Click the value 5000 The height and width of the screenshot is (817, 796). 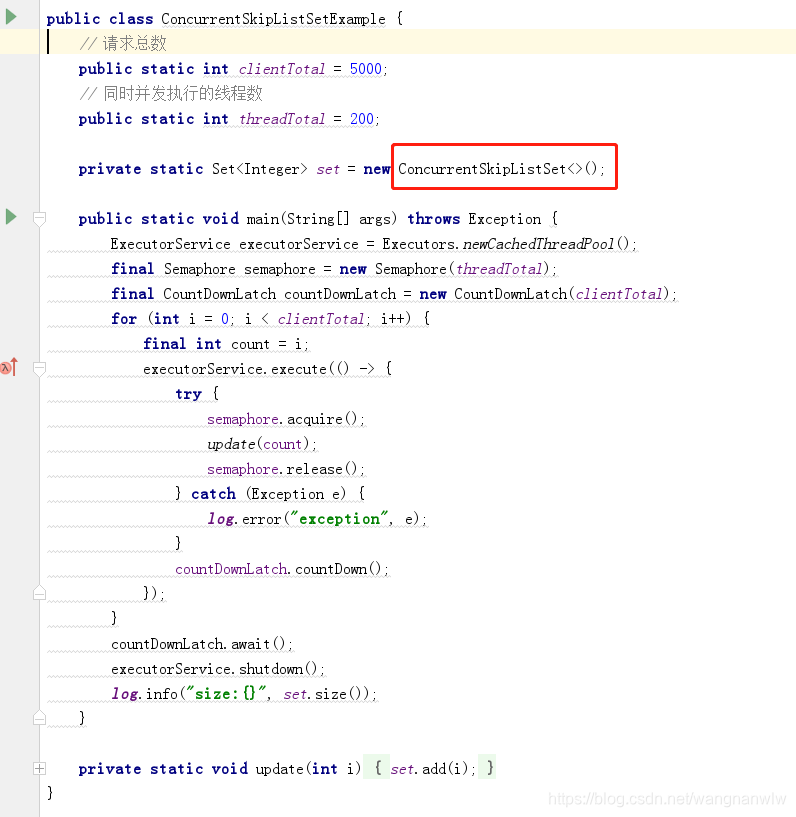point(366,69)
